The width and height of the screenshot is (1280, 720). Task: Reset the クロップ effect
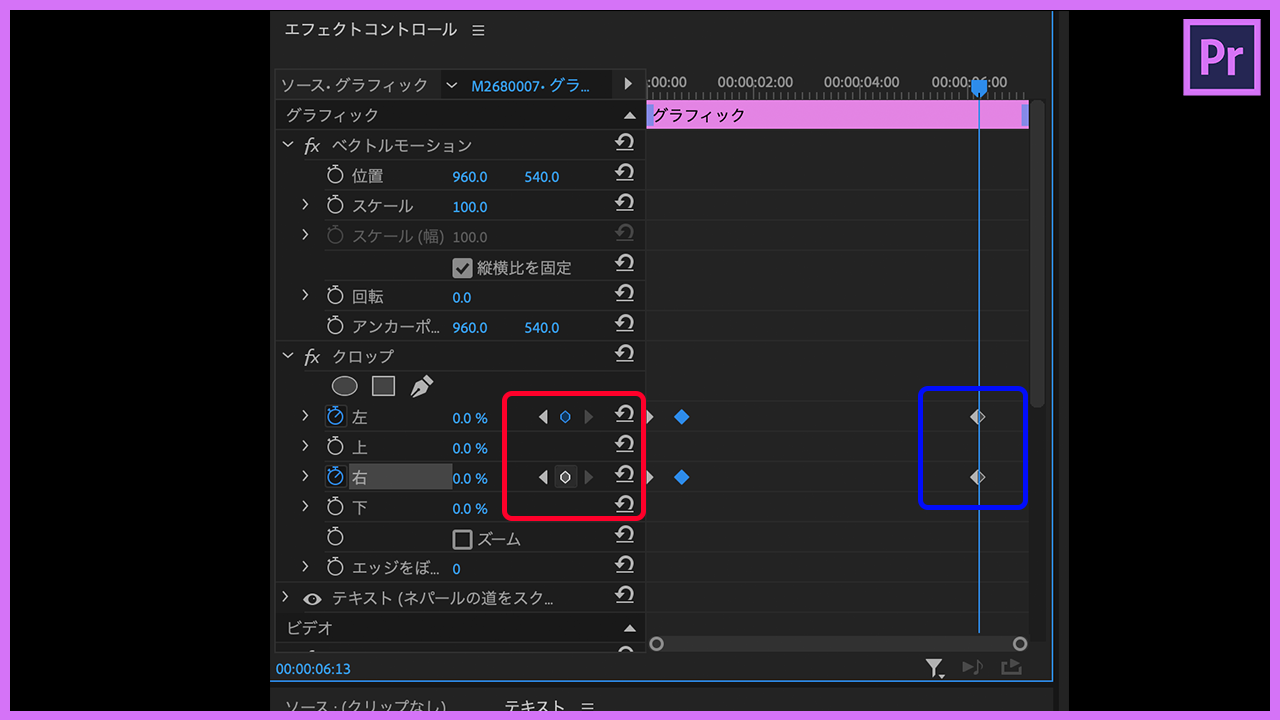pyautogui.click(x=624, y=355)
